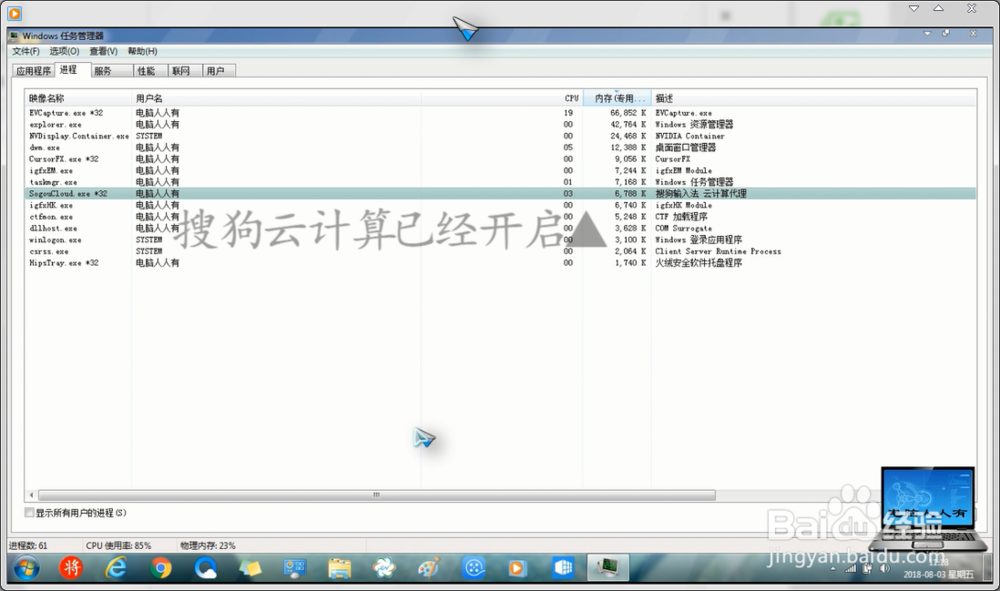1000x591 pixels.
Task: Select the CursorFX.exe *32 process row
Action: pos(501,159)
